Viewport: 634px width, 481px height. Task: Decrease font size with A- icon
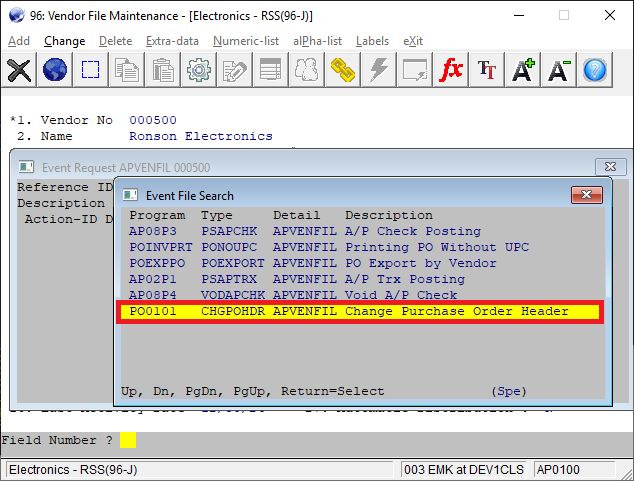(x=559, y=70)
